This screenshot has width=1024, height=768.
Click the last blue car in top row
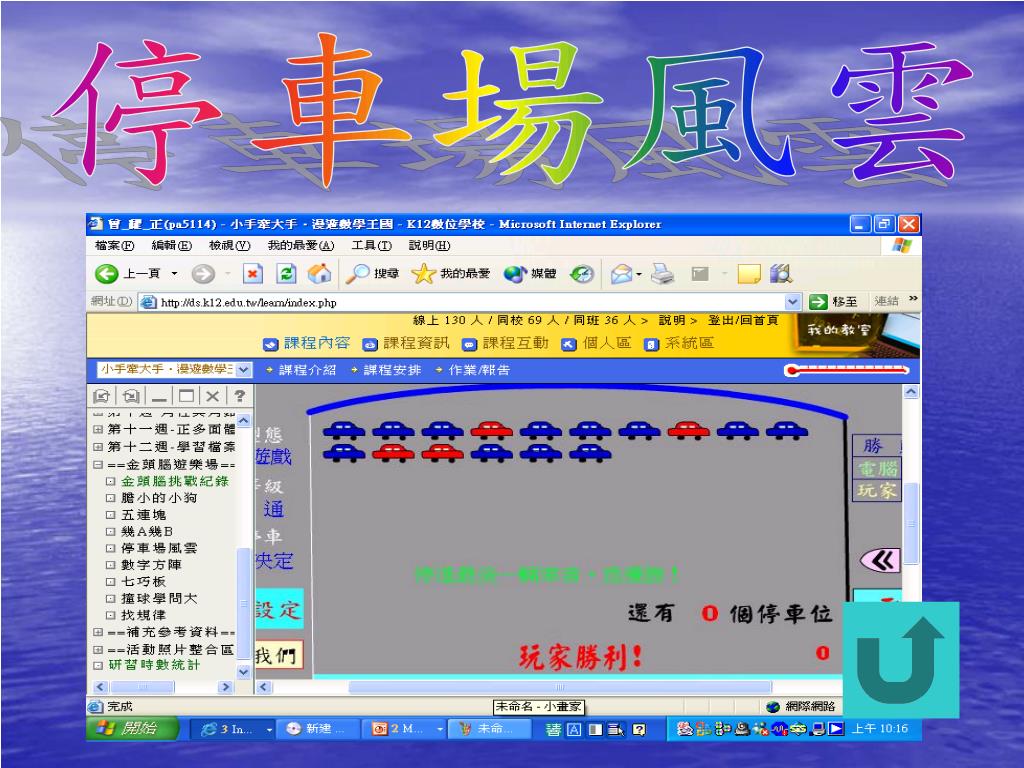tap(787, 430)
